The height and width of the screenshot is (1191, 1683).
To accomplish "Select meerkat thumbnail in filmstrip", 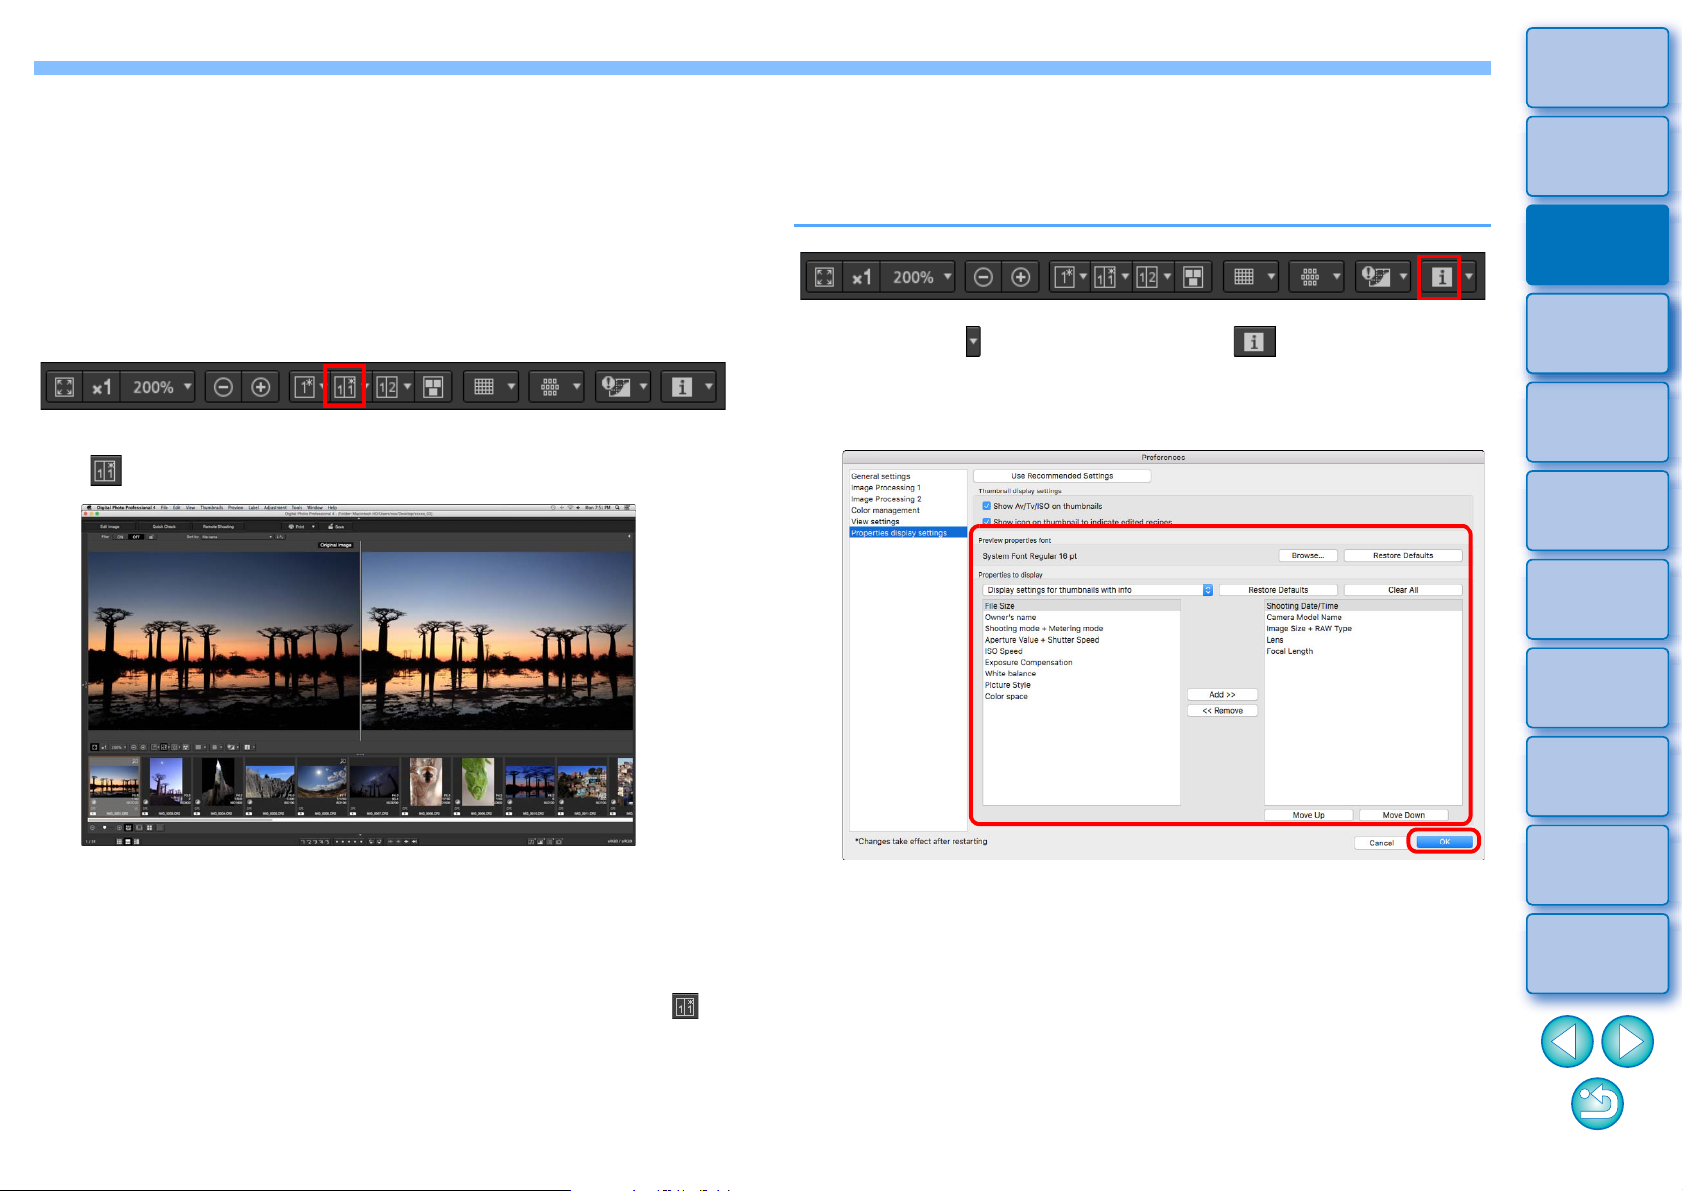I will point(426,780).
